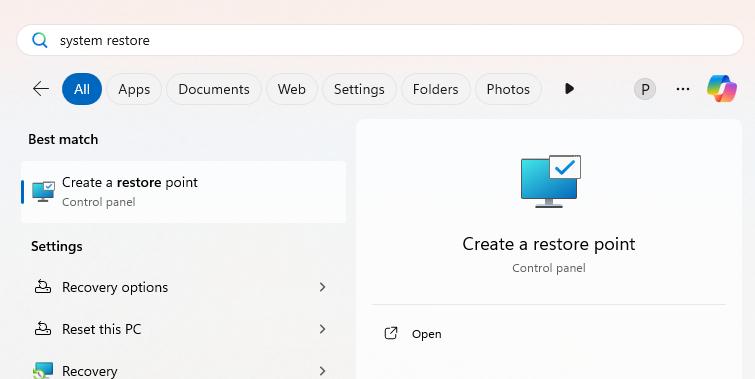This screenshot has height=379, width=755.
Task: Click into the system restore search field
Action: click(x=380, y=40)
